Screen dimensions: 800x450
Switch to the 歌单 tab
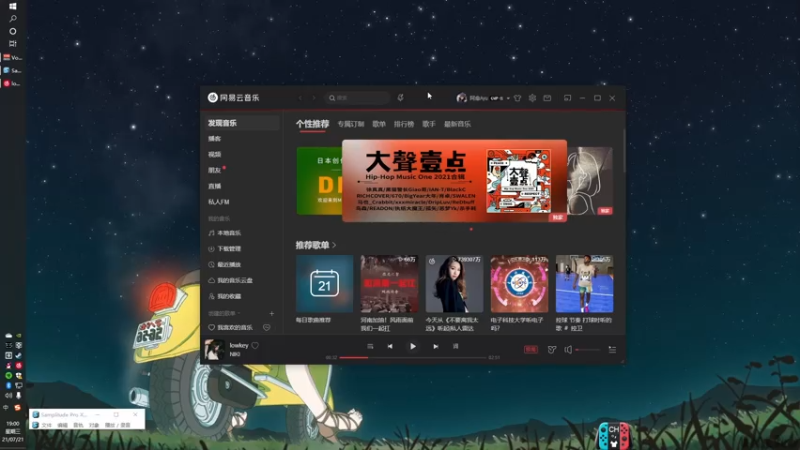coord(379,124)
